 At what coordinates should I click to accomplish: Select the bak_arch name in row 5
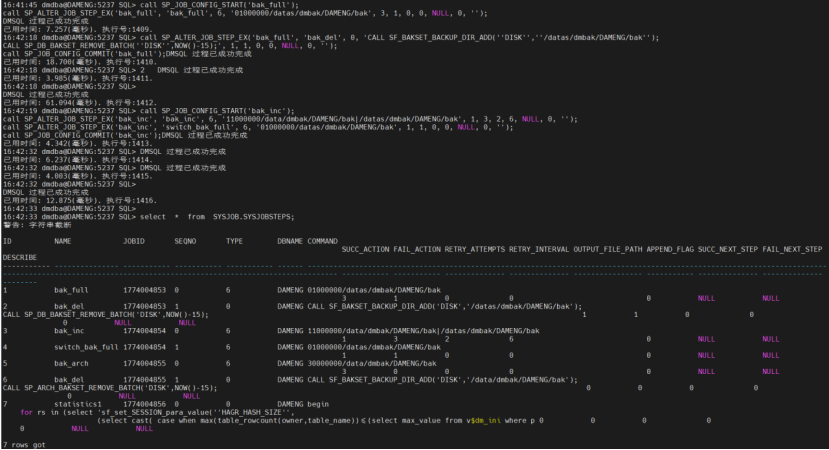coord(71,364)
